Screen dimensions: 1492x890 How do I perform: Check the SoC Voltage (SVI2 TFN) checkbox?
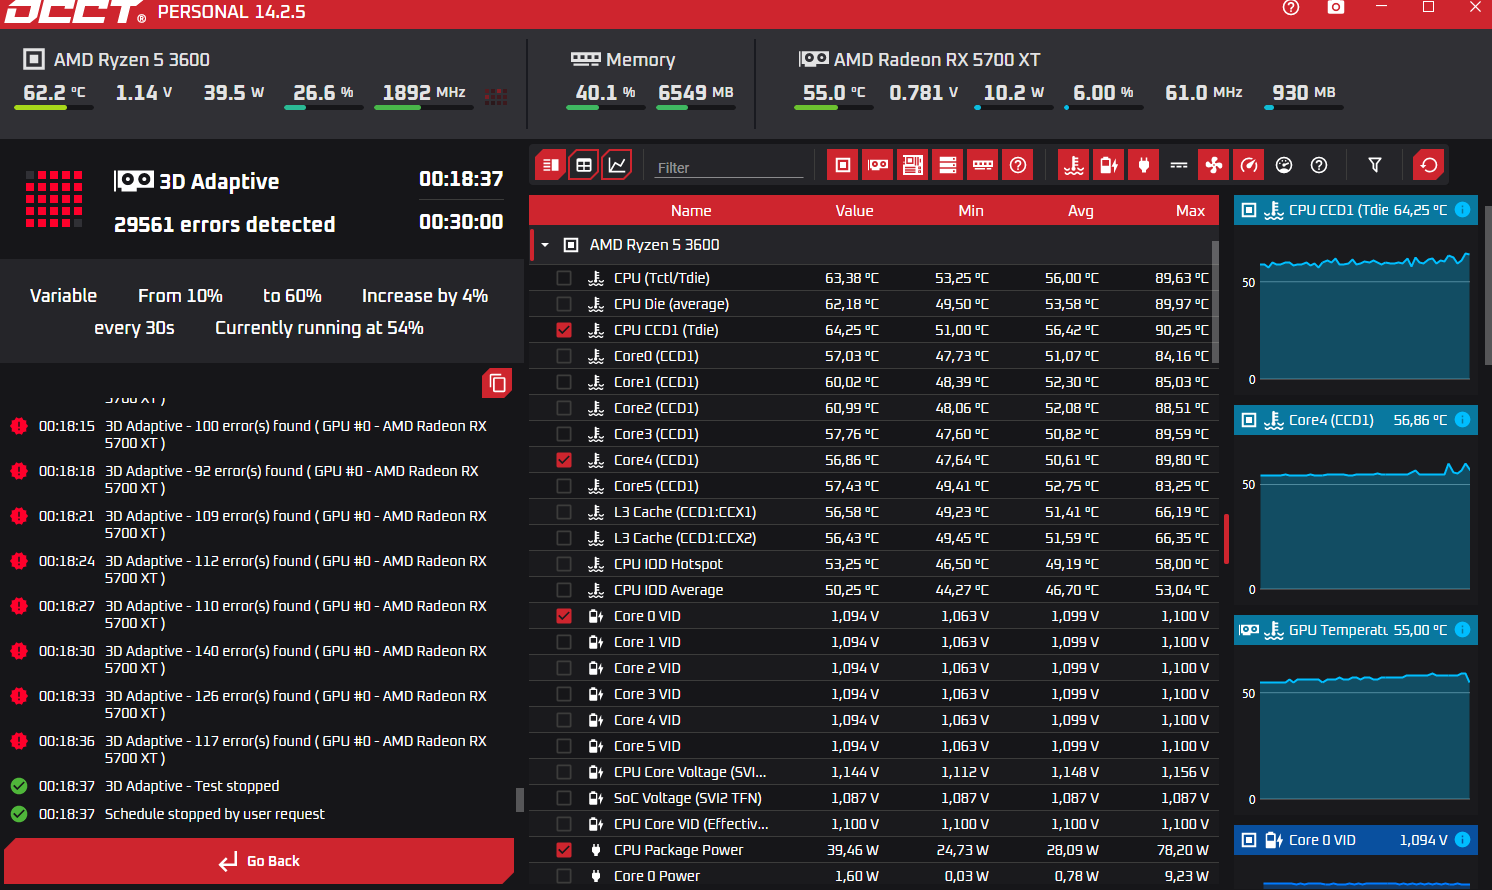pos(564,798)
